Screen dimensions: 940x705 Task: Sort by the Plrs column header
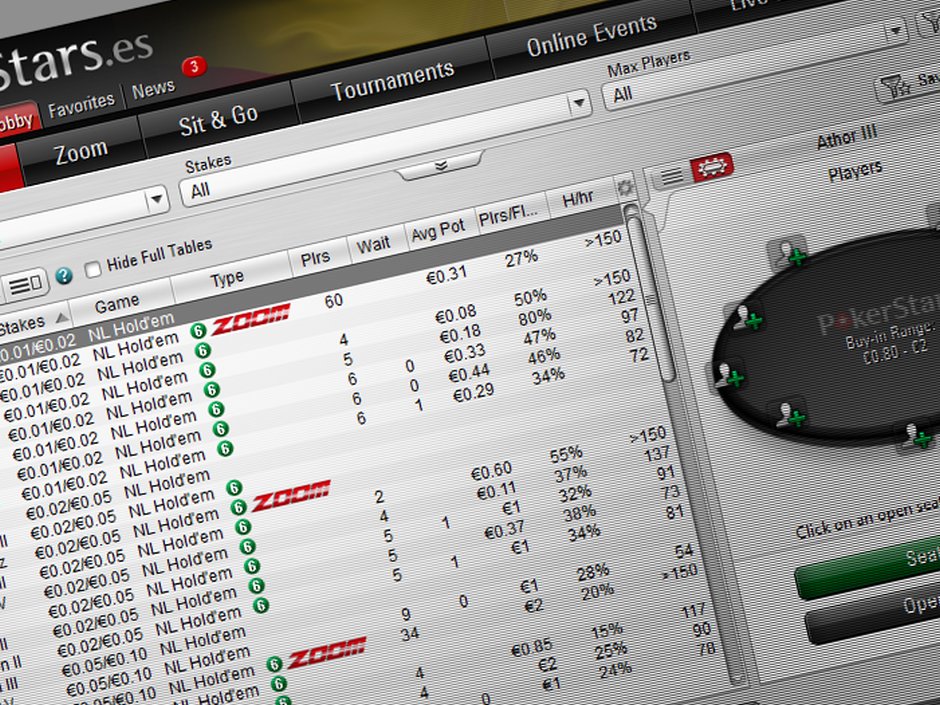pos(315,258)
